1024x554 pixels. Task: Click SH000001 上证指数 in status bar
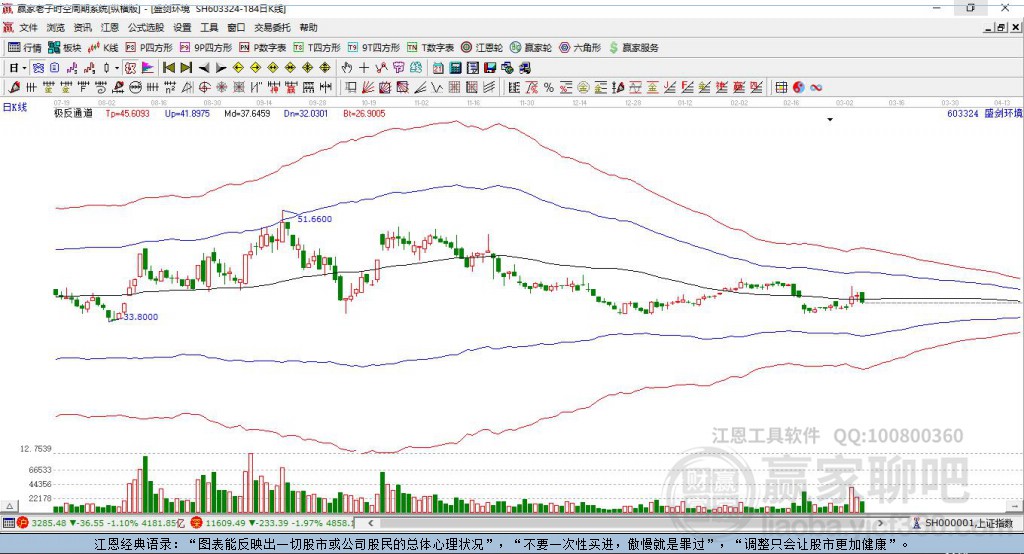click(968, 523)
